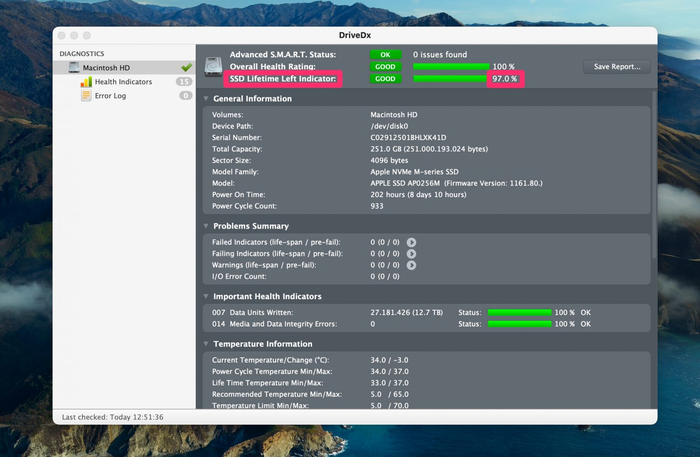Click the SSD Lifetime Left progress bar
Viewport: 700px width, 457px height.
coord(450,79)
